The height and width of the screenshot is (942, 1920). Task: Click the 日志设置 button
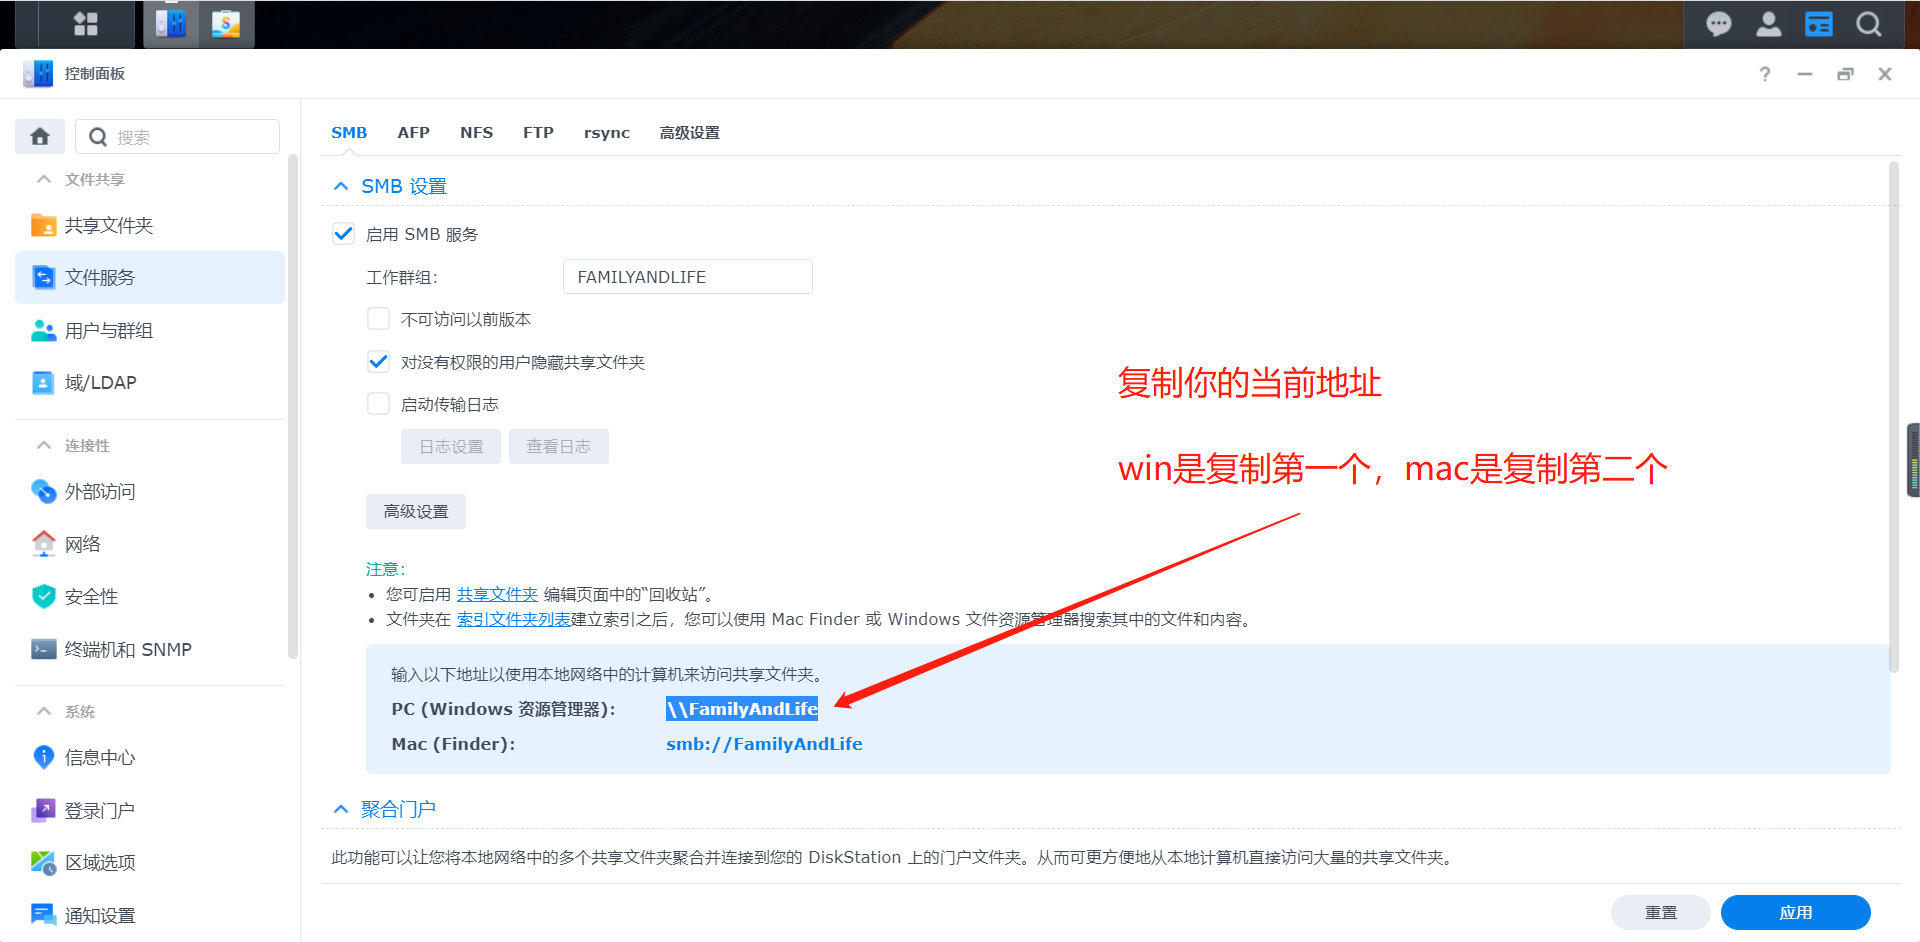[x=451, y=446]
